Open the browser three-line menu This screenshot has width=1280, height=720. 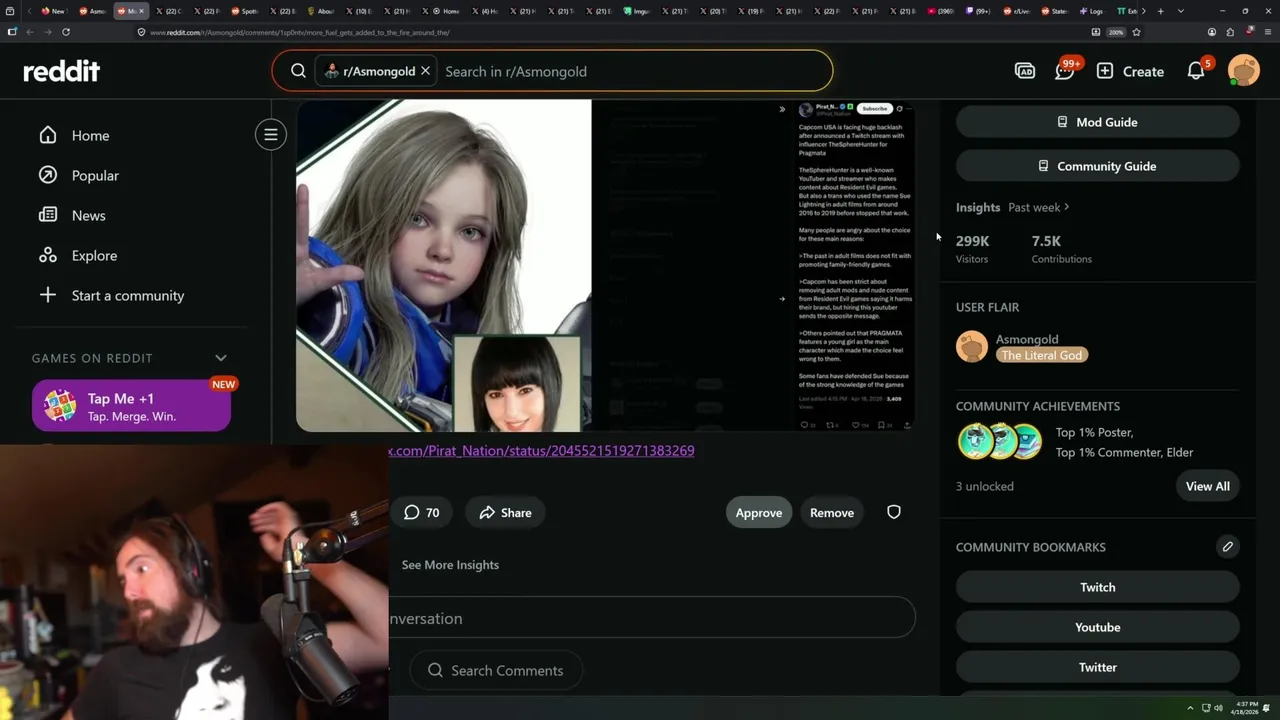coord(1266,32)
